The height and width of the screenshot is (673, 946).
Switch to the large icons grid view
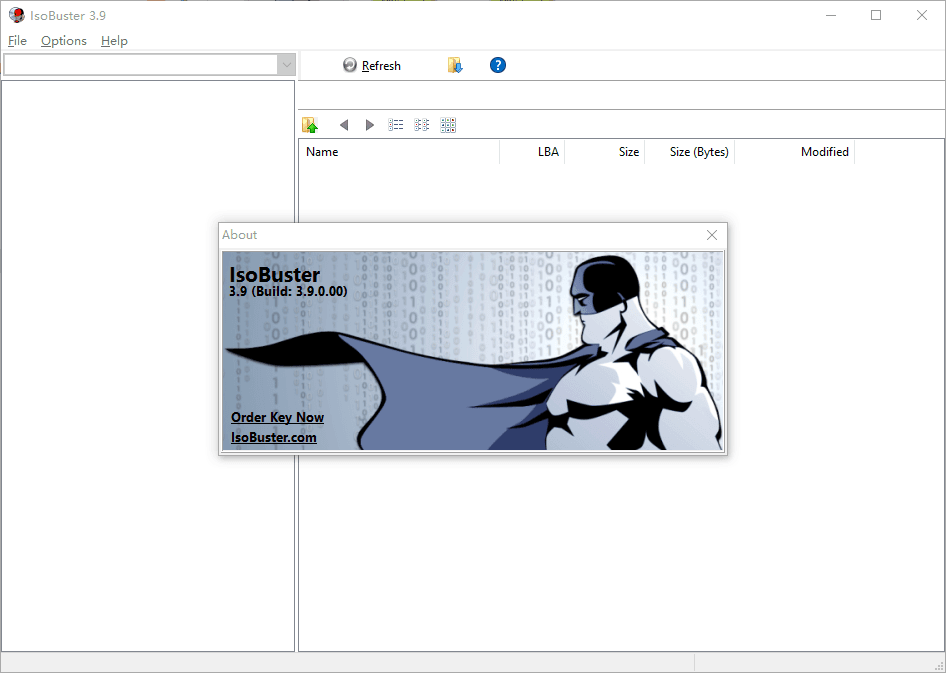tap(448, 125)
